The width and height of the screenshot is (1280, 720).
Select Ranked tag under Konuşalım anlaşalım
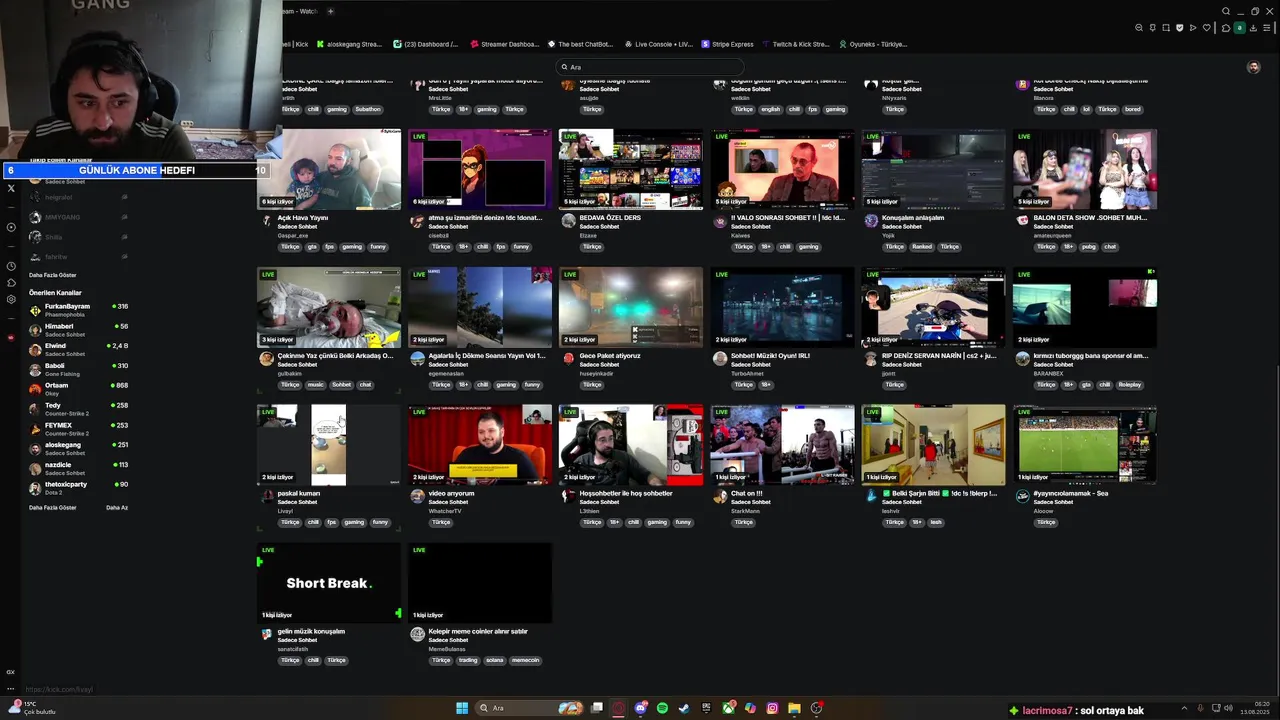coord(921,246)
